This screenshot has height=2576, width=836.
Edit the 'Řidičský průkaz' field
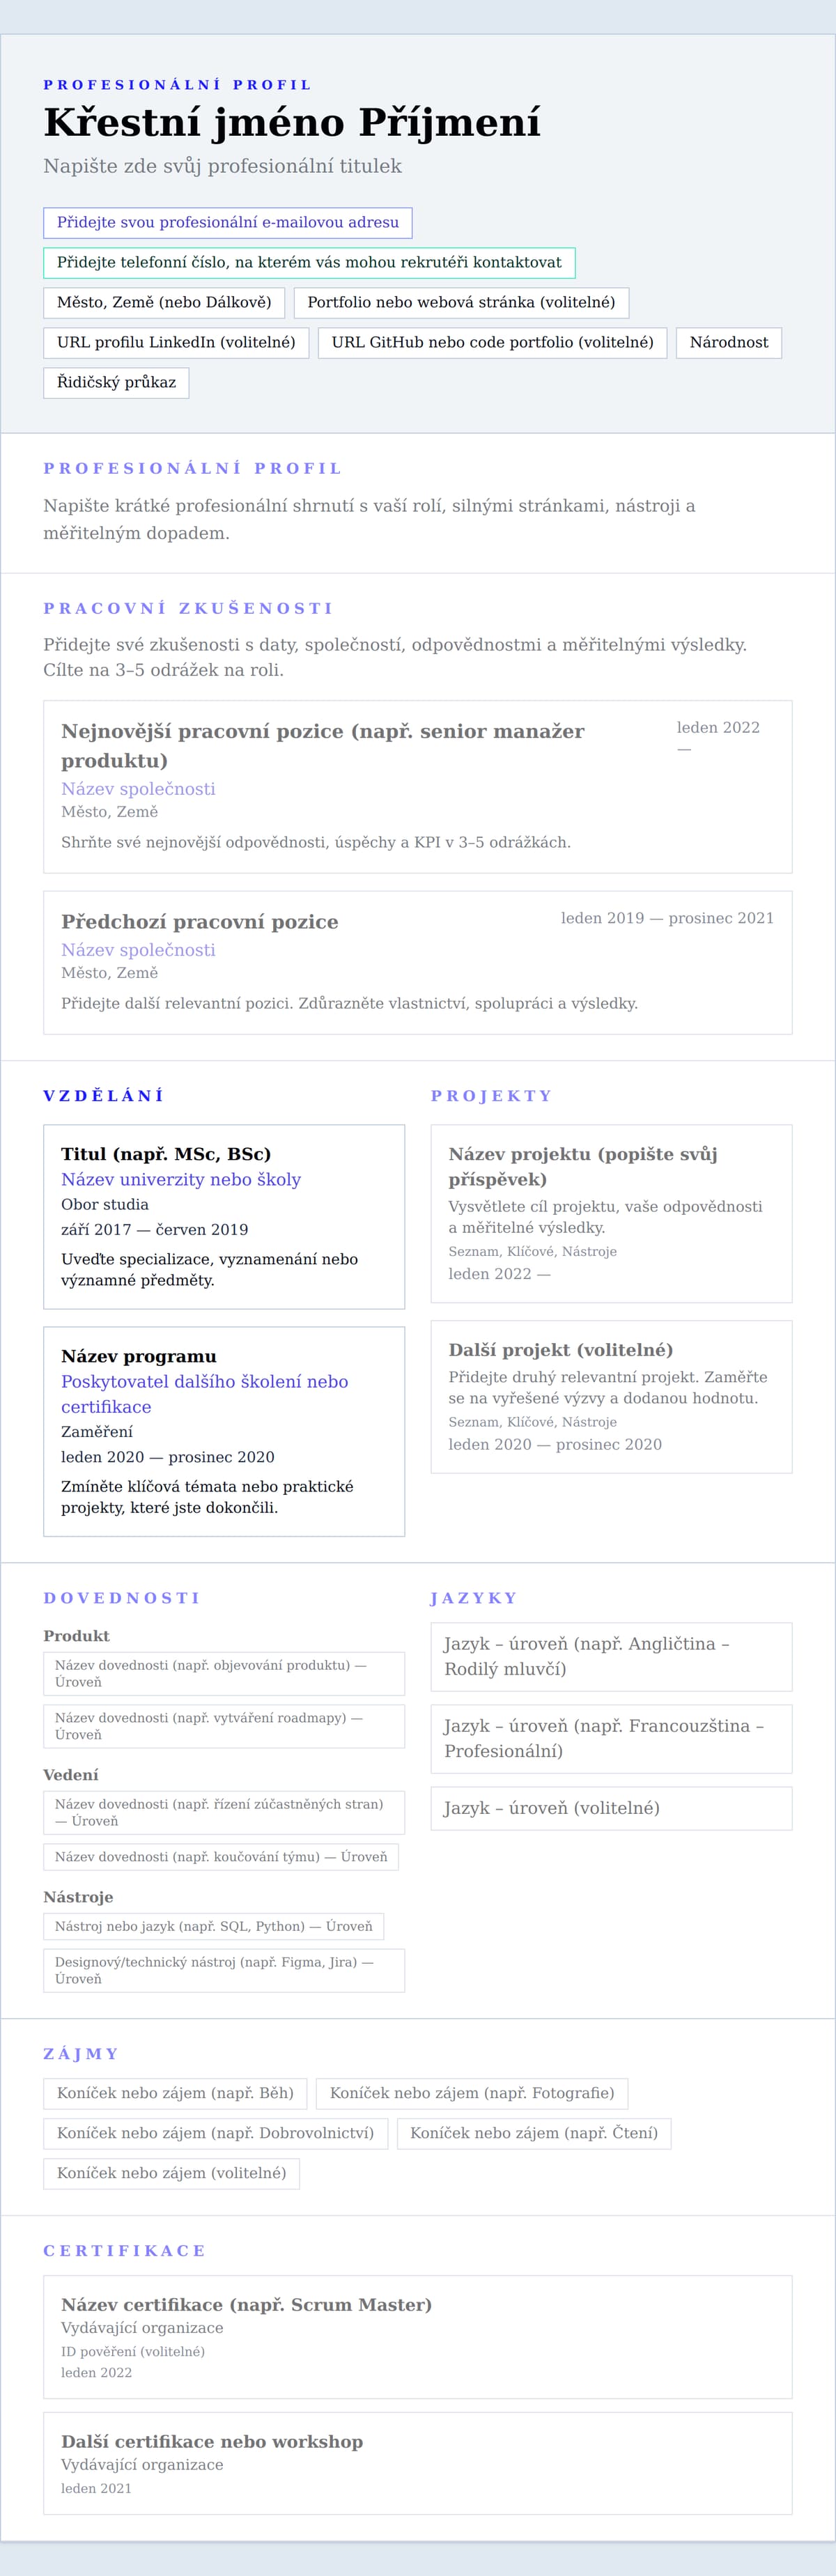116,383
